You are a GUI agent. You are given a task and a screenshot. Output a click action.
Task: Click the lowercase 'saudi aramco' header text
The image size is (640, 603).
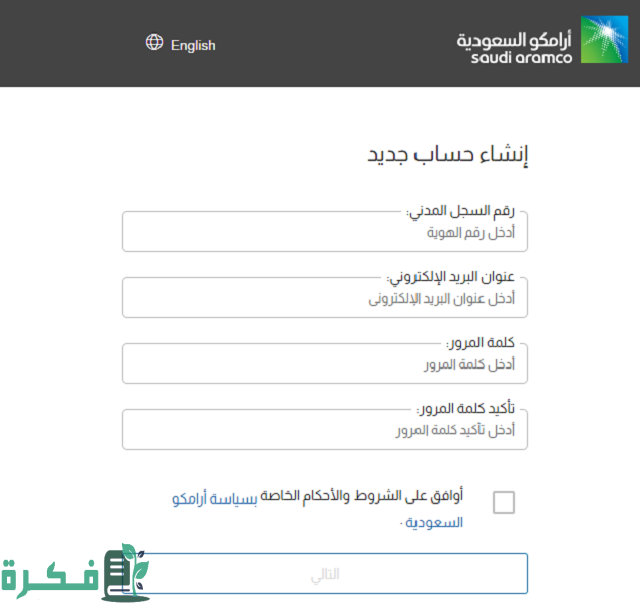point(521,58)
